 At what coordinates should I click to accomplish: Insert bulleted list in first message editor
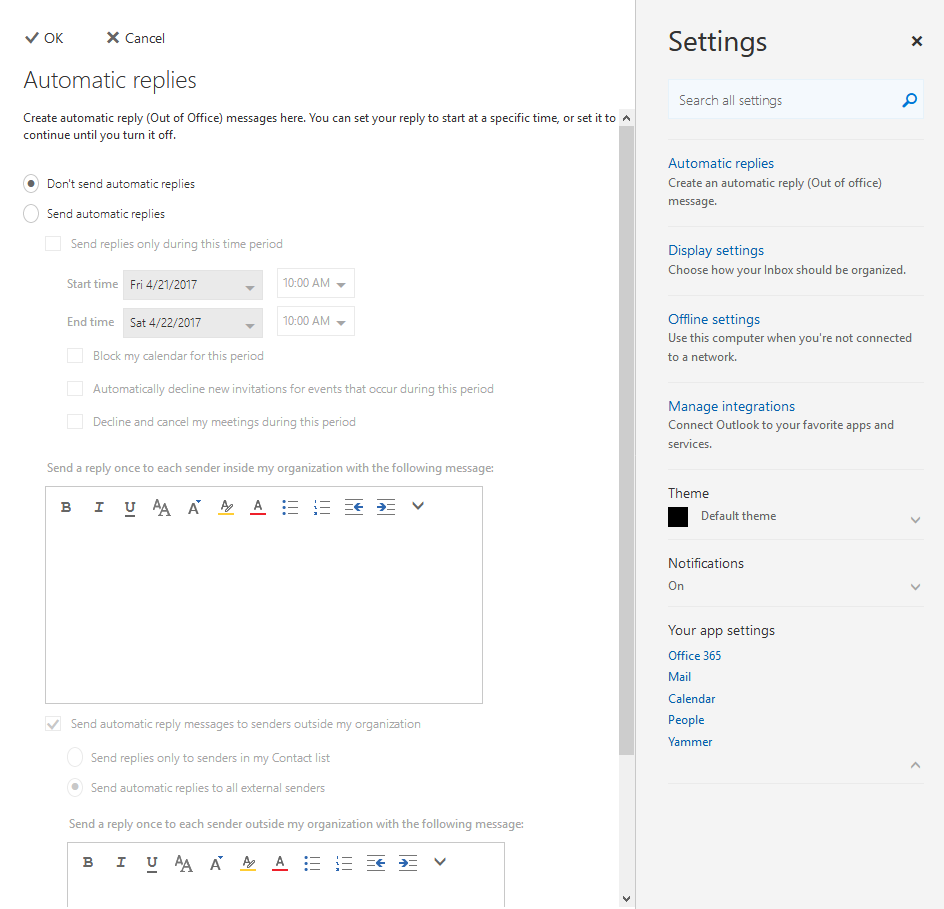click(x=290, y=507)
